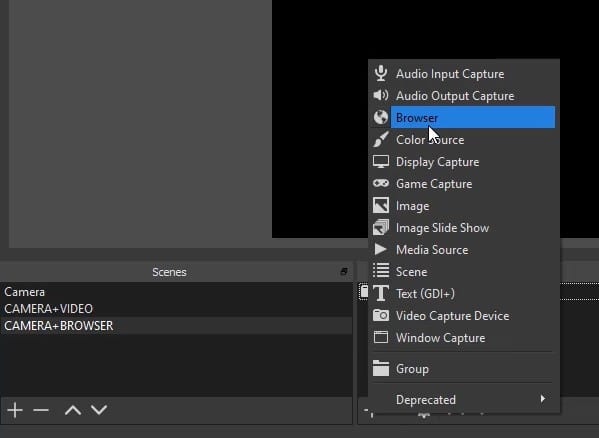Screen dimensions: 599x438
Task: Add a new scene with plus button
Action: click(x=15, y=410)
